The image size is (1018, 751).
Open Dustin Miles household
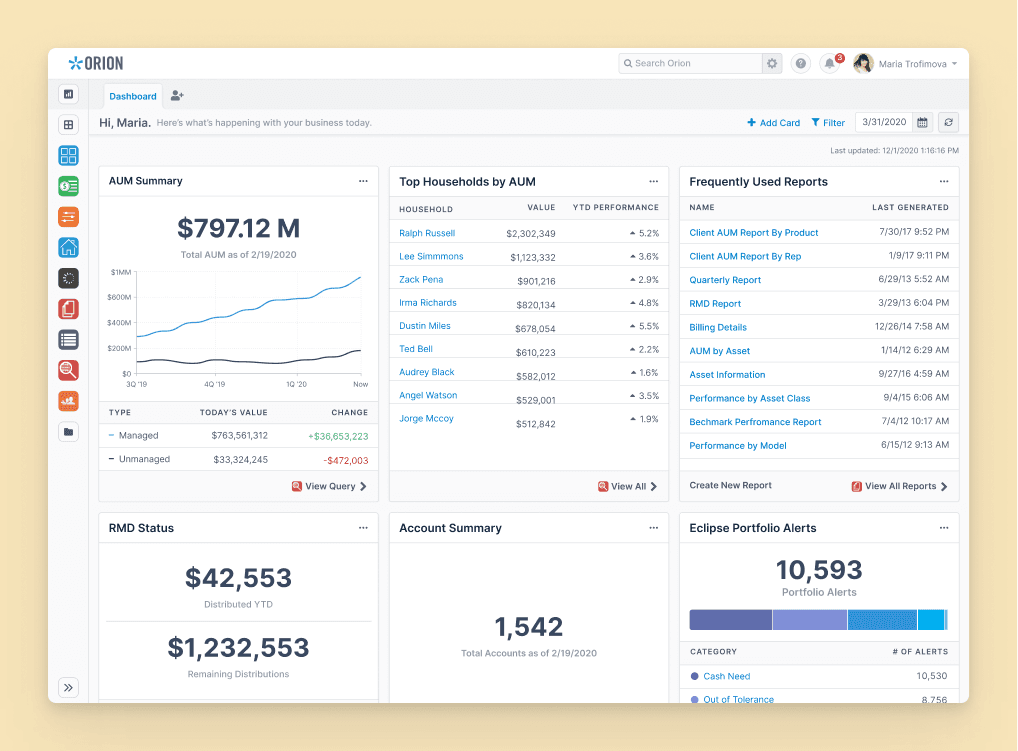point(425,326)
